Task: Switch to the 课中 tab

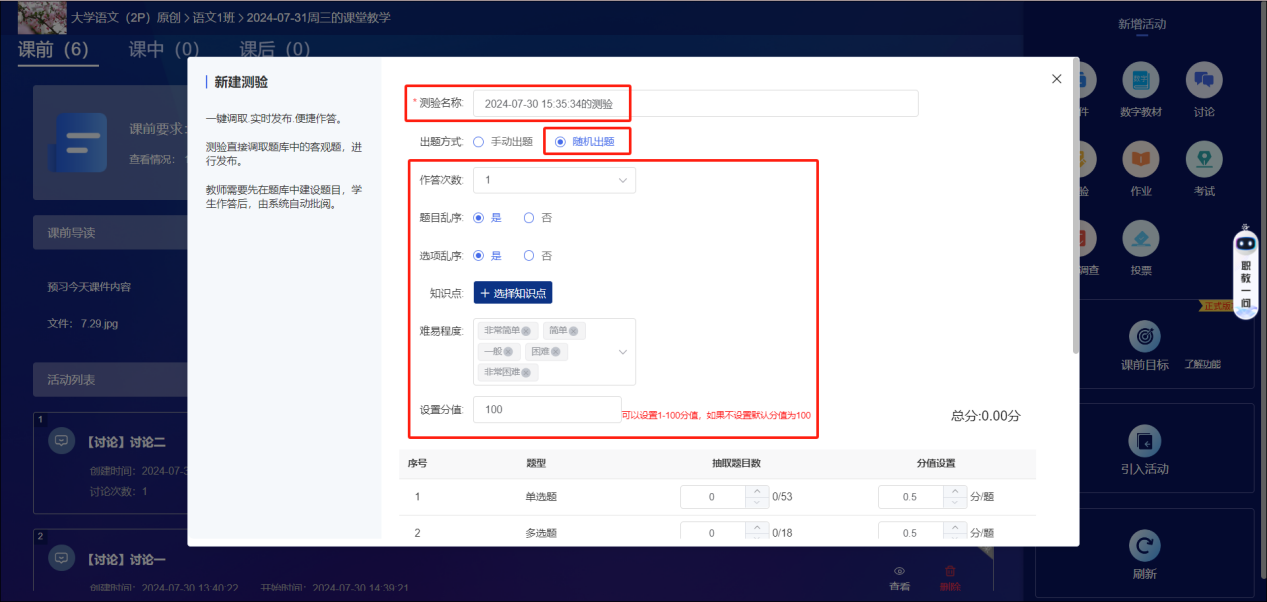Action: click(x=163, y=49)
